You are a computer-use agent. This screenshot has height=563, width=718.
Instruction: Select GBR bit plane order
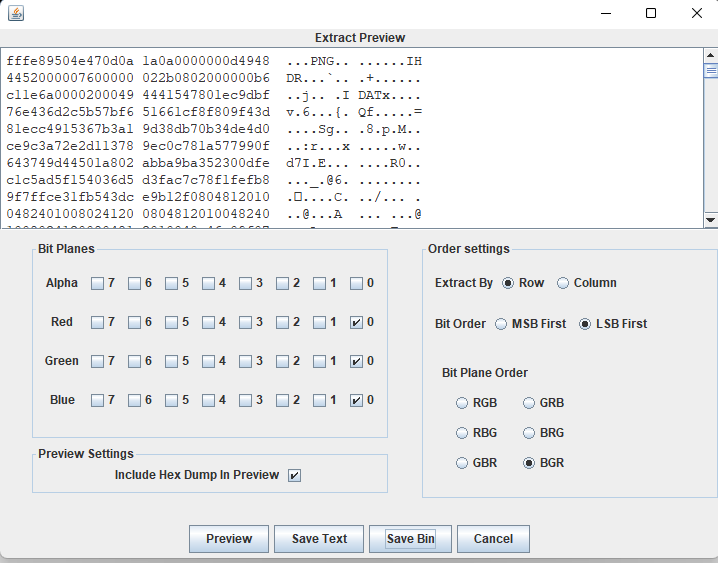tap(462, 463)
